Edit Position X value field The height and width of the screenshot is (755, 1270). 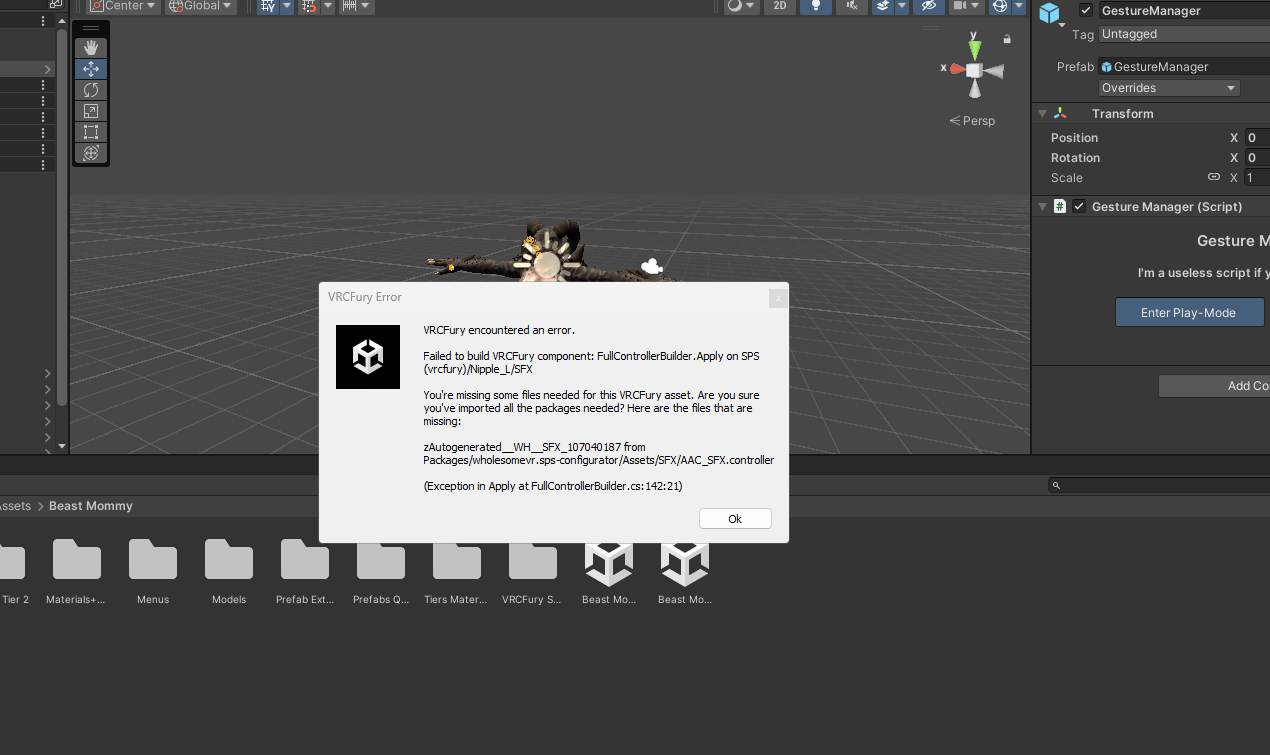coord(1256,138)
